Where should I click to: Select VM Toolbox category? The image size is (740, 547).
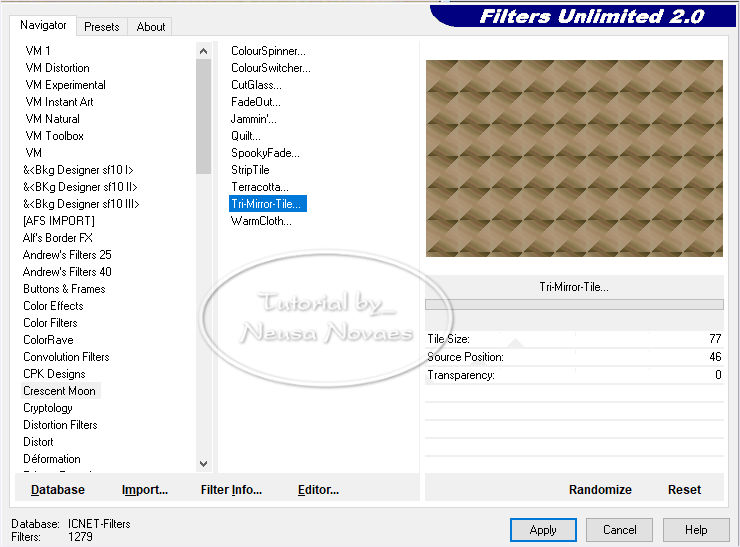point(55,135)
